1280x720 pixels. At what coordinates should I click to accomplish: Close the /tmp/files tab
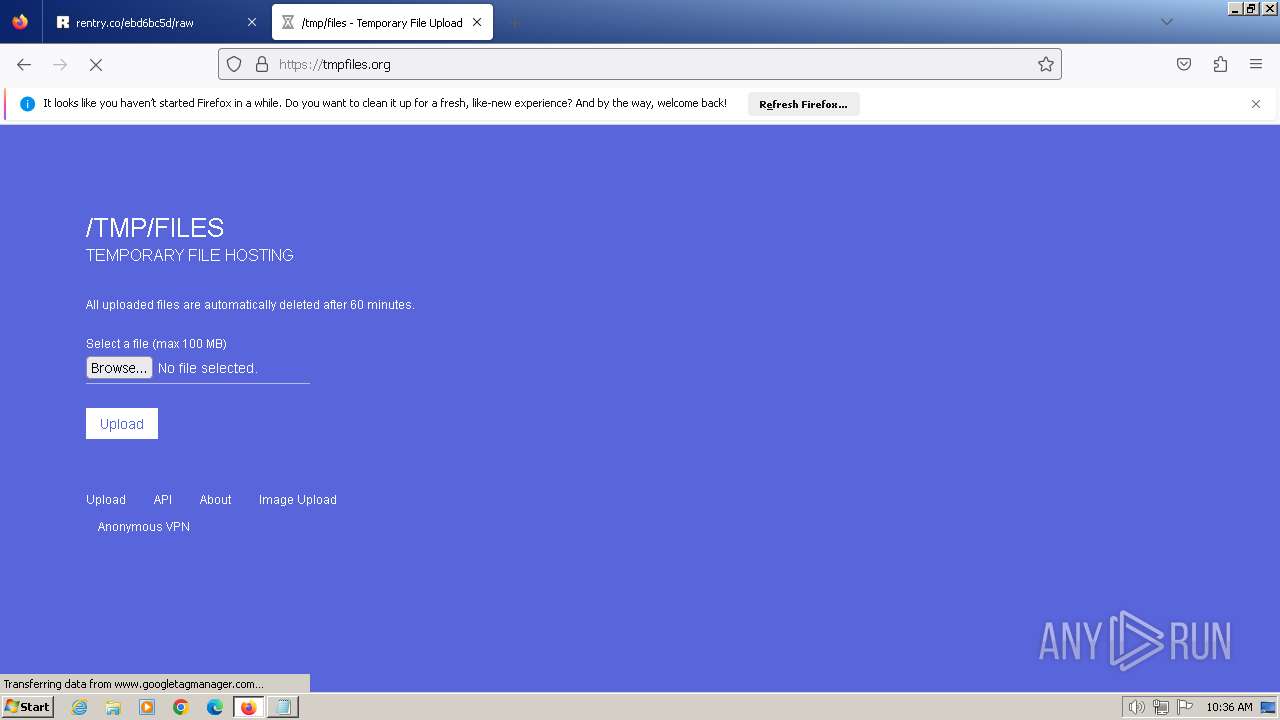point(477,22)
